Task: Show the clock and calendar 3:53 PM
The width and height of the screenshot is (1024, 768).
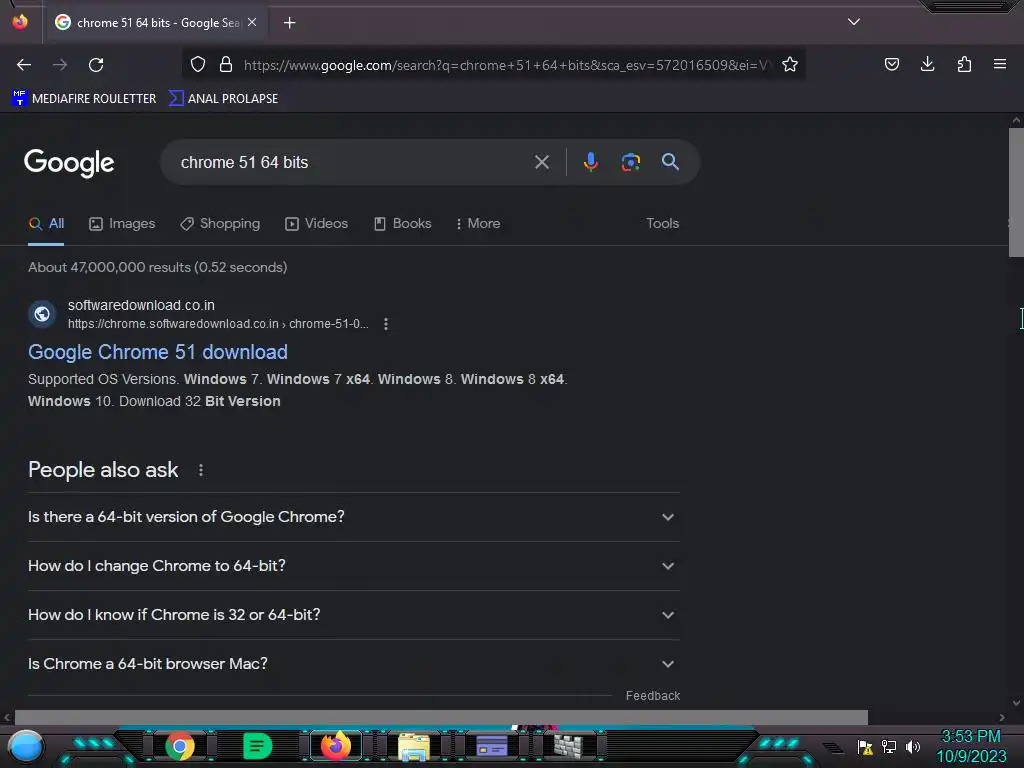Action: (x=971, y=746)
